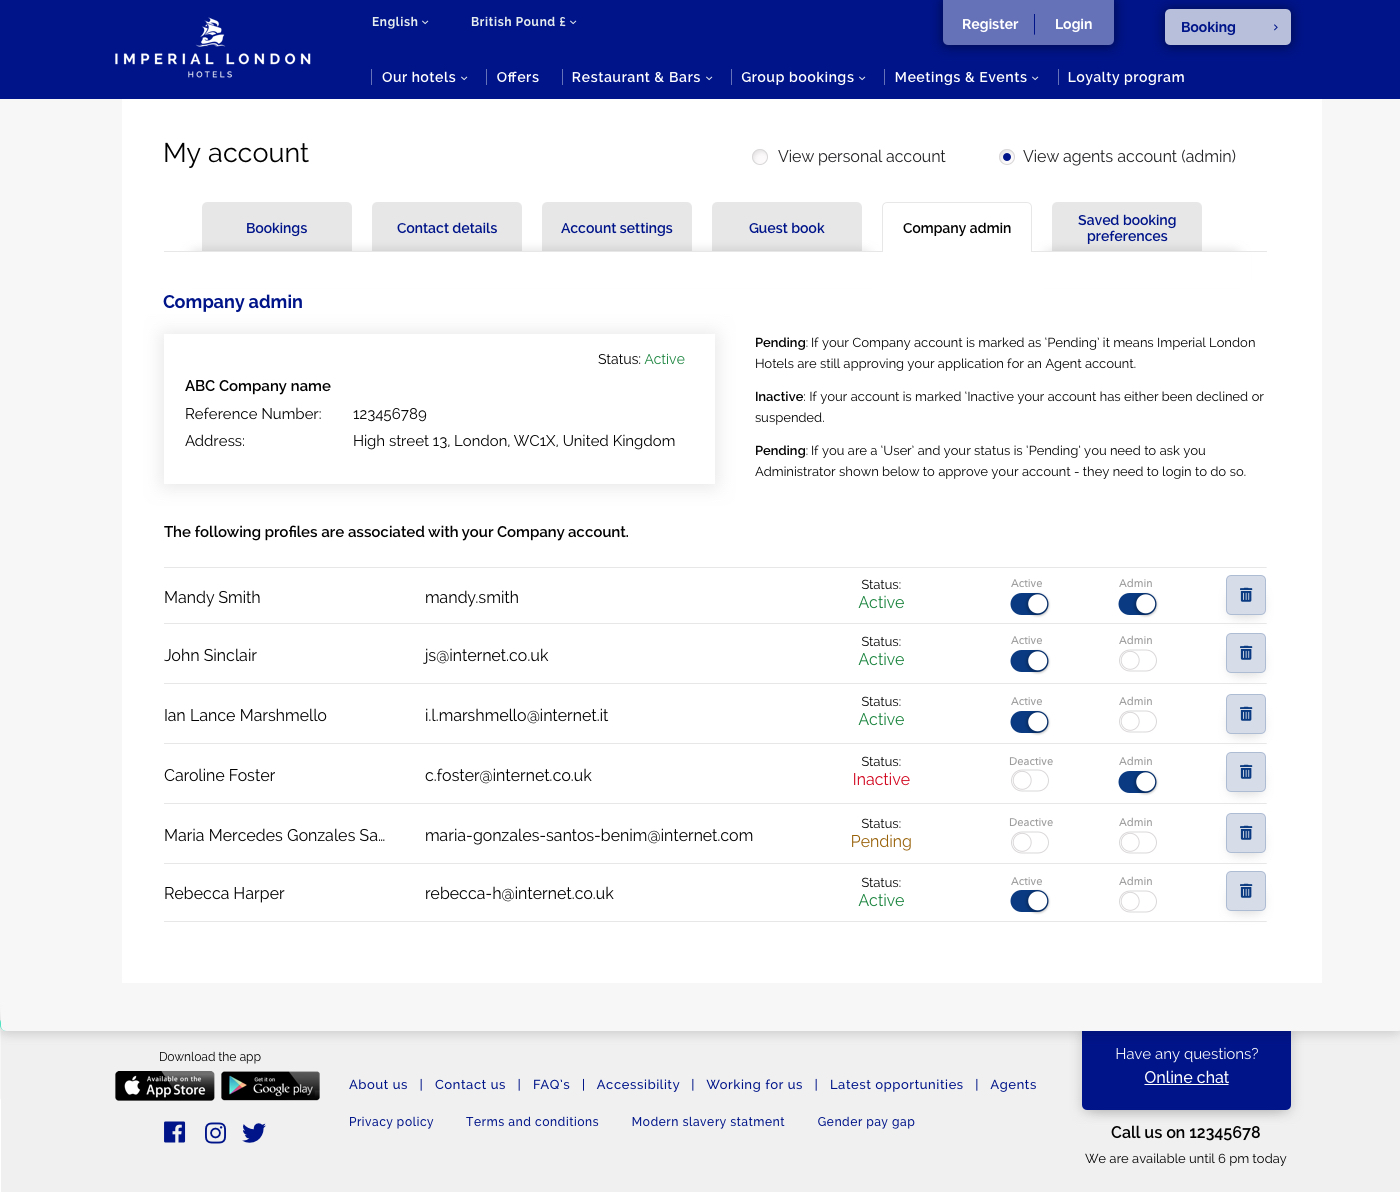This screenshot has width=1400, height=1196.
Task: Open the Saved booking preferences tab
Action: (1127, 228)
